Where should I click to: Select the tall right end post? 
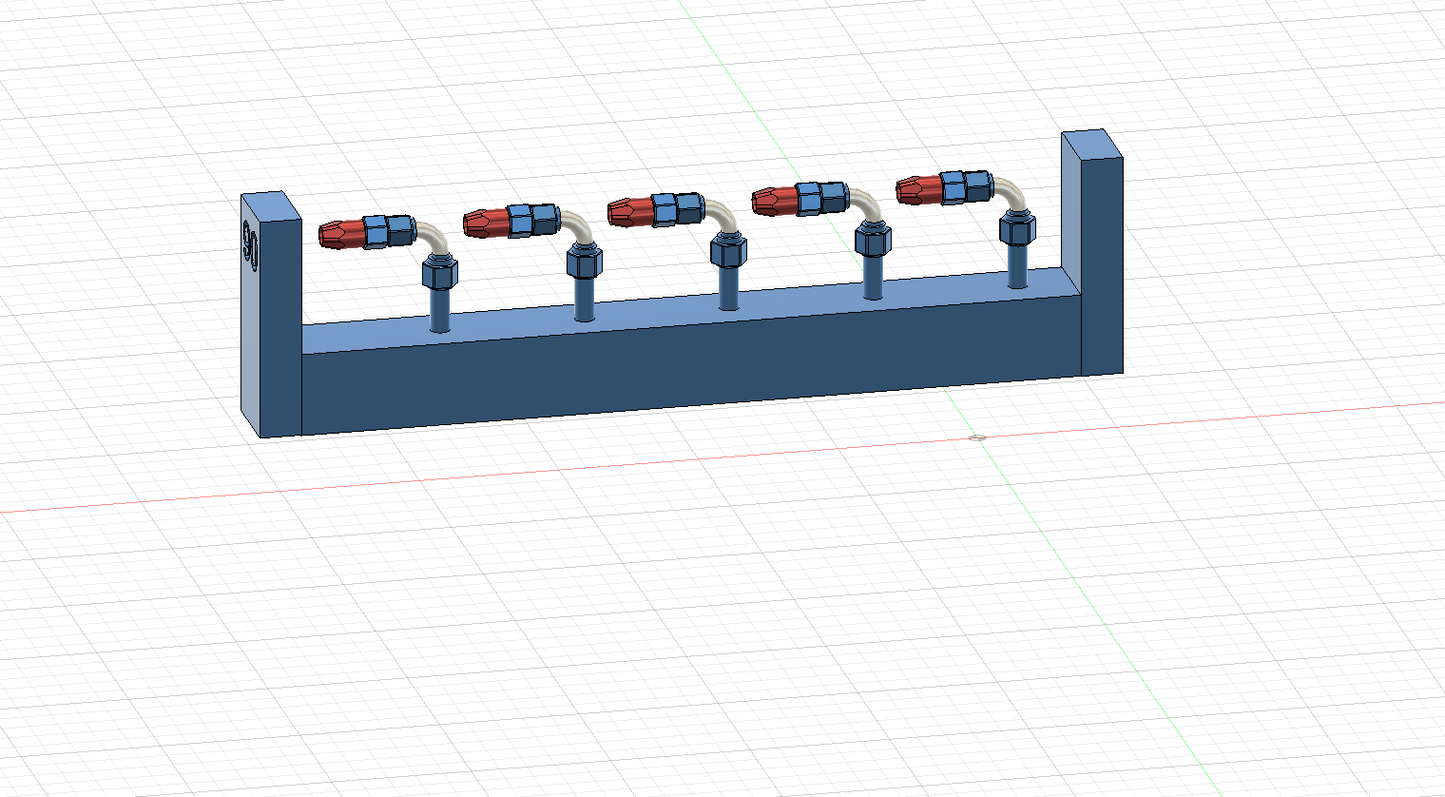click(x=1100, y=260)
